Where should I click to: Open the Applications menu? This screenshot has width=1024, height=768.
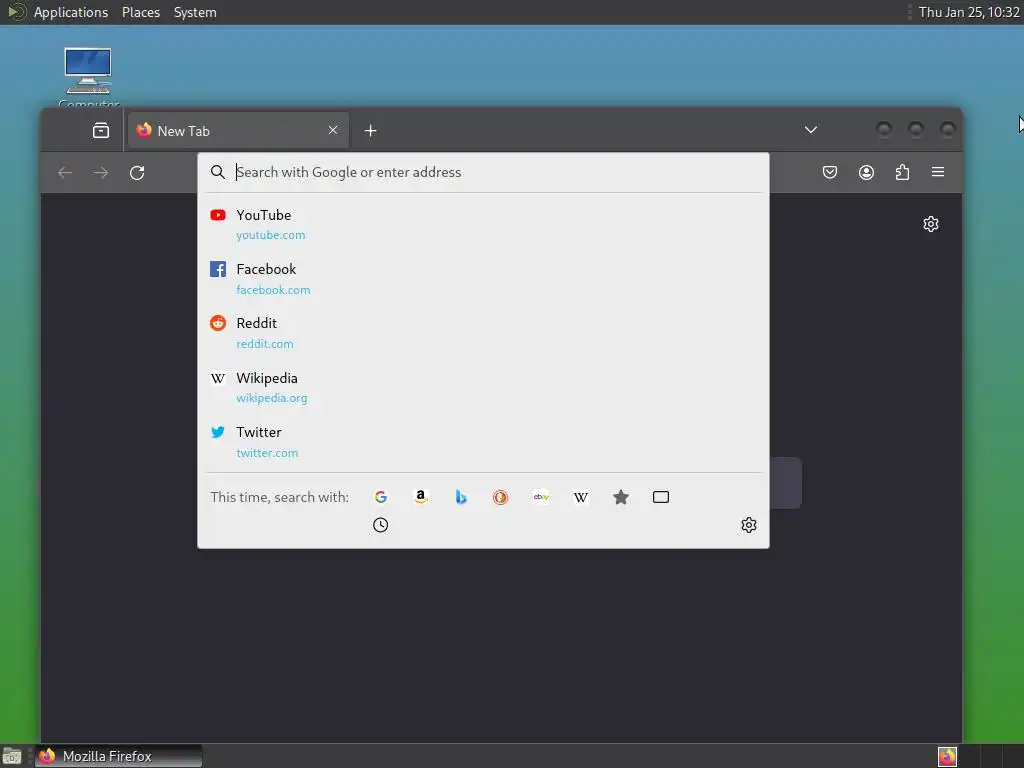[x=71, y=12]
